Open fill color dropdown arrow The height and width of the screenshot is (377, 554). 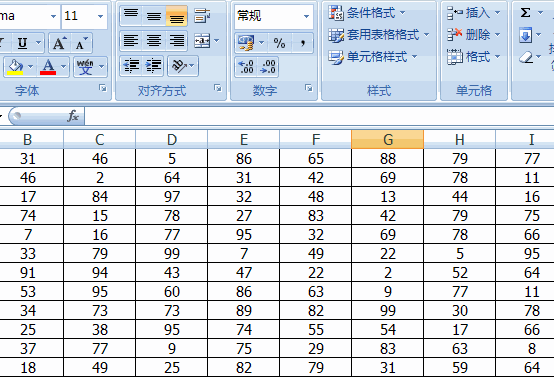(x=31, y=66)
